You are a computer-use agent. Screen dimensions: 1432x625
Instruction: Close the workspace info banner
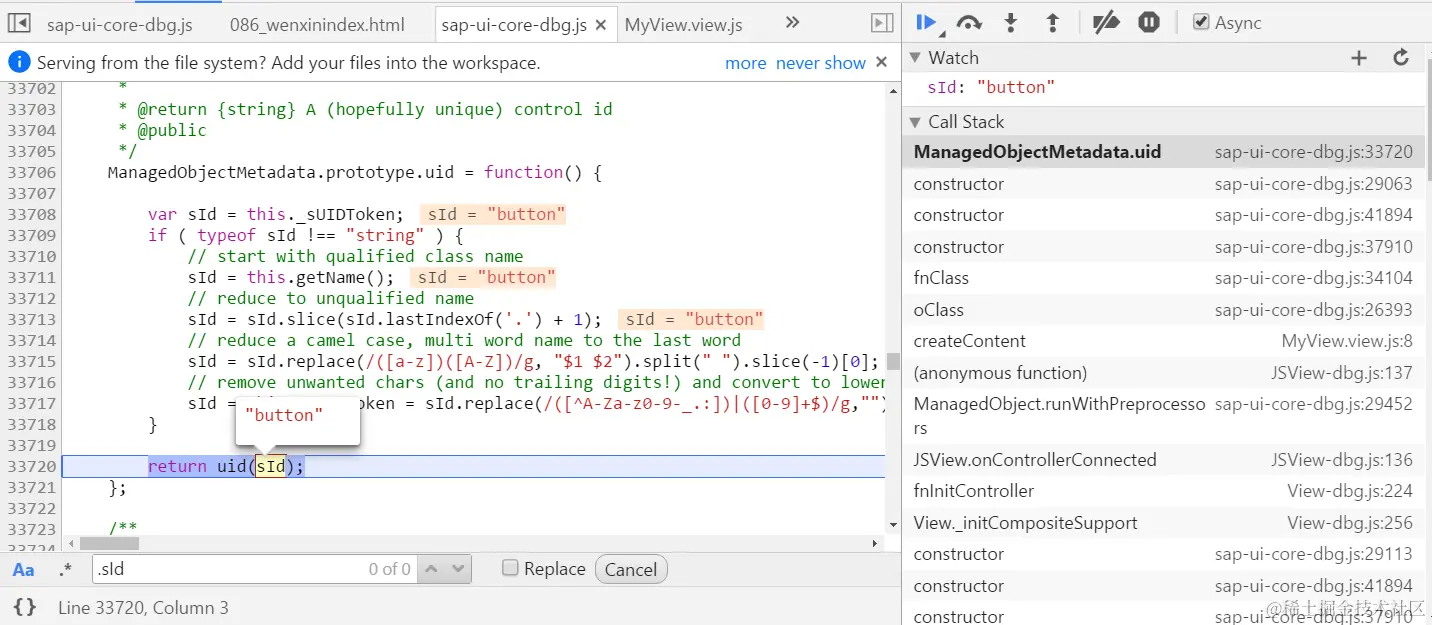[x=881, y=62]
